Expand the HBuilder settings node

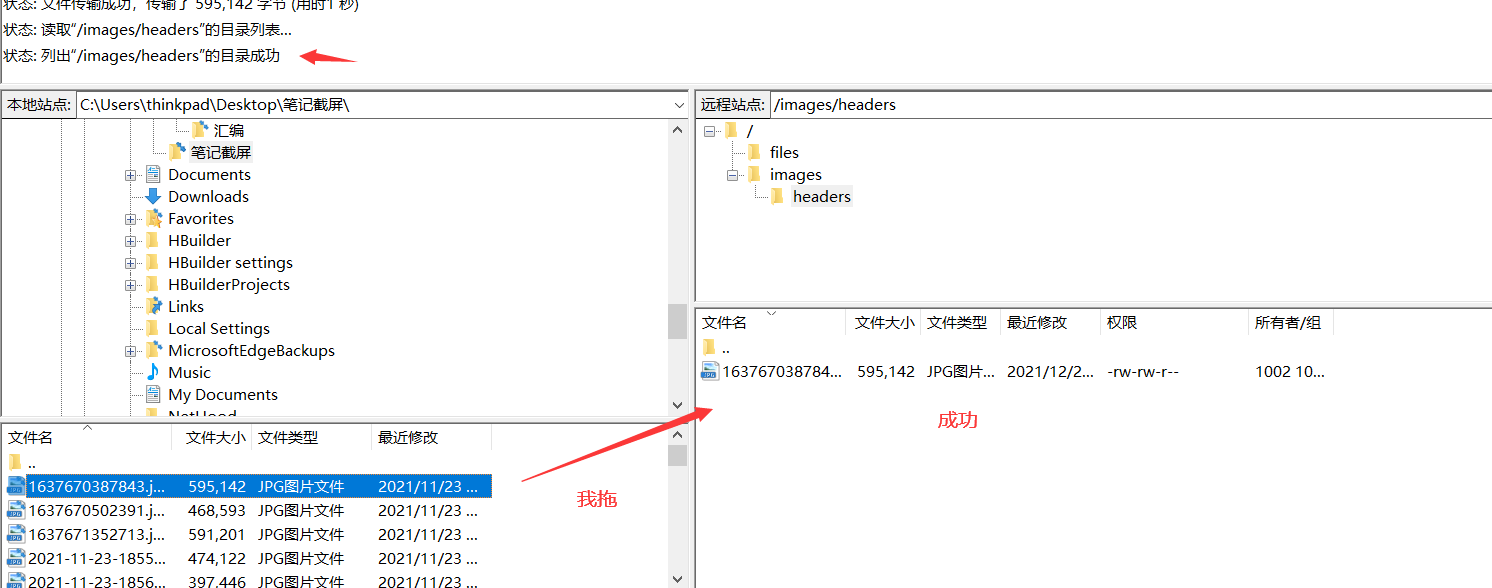(131, 262)
